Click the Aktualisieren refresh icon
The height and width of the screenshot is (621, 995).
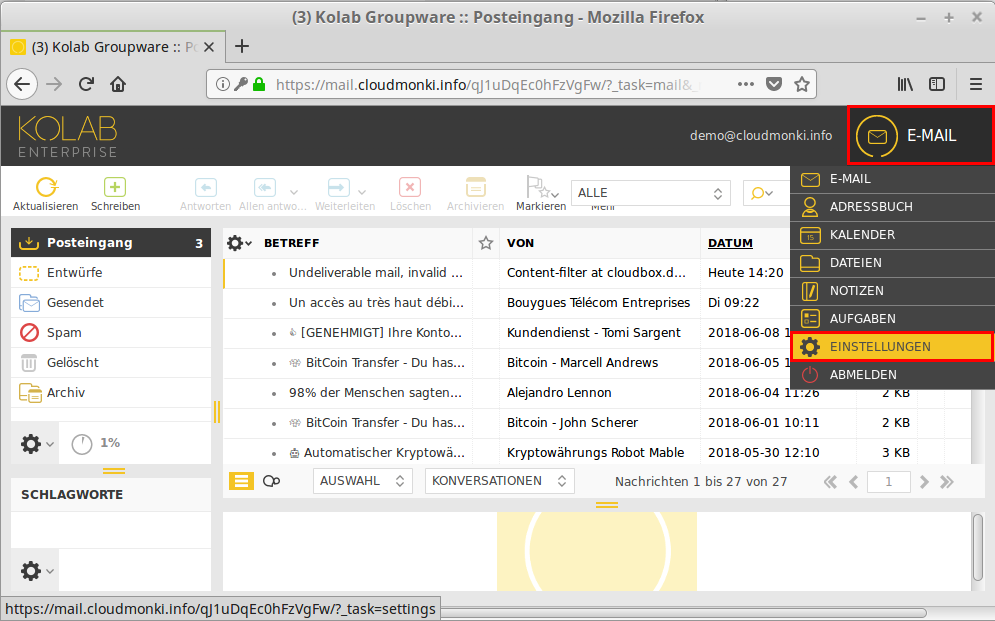tap(46, 188)
